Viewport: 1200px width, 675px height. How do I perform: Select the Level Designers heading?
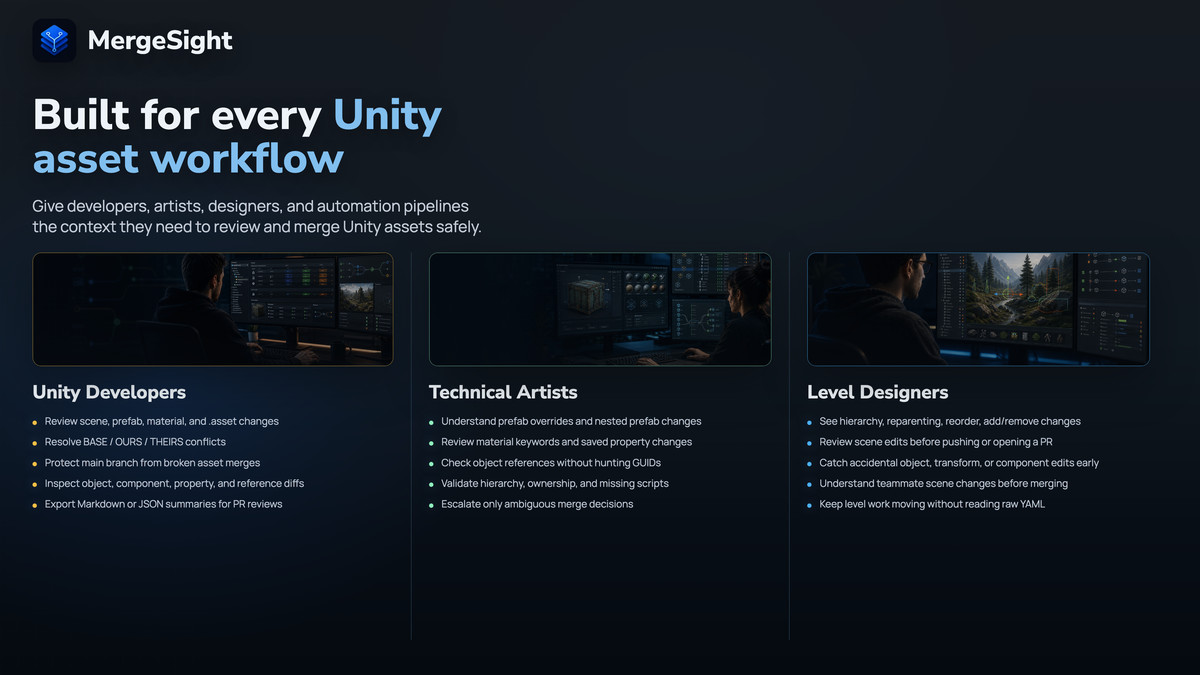878,392
